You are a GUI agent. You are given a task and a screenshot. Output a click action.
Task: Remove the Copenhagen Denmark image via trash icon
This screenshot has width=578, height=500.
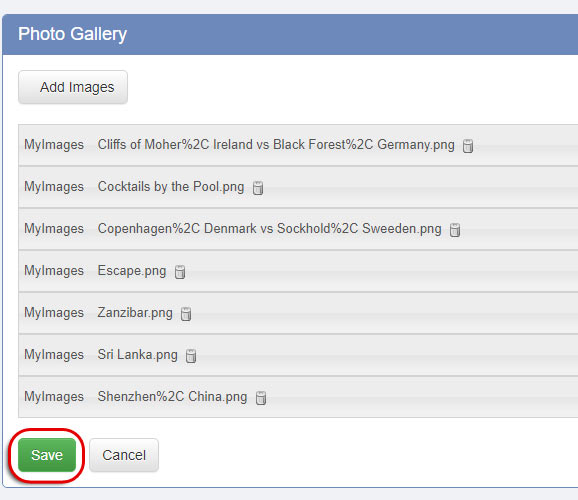[x=455, y=230]
